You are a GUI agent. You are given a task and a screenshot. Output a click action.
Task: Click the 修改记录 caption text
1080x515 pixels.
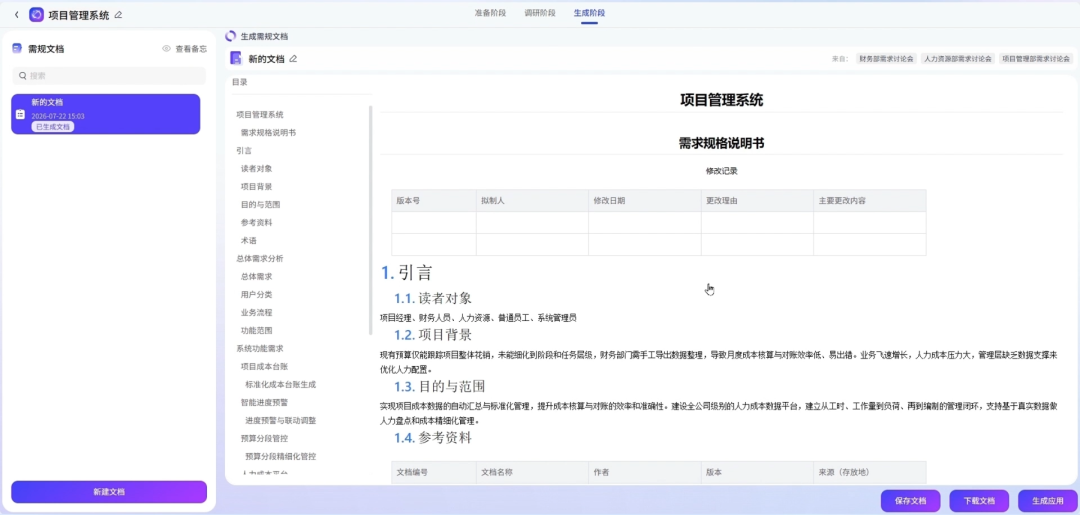coord(721,171)
